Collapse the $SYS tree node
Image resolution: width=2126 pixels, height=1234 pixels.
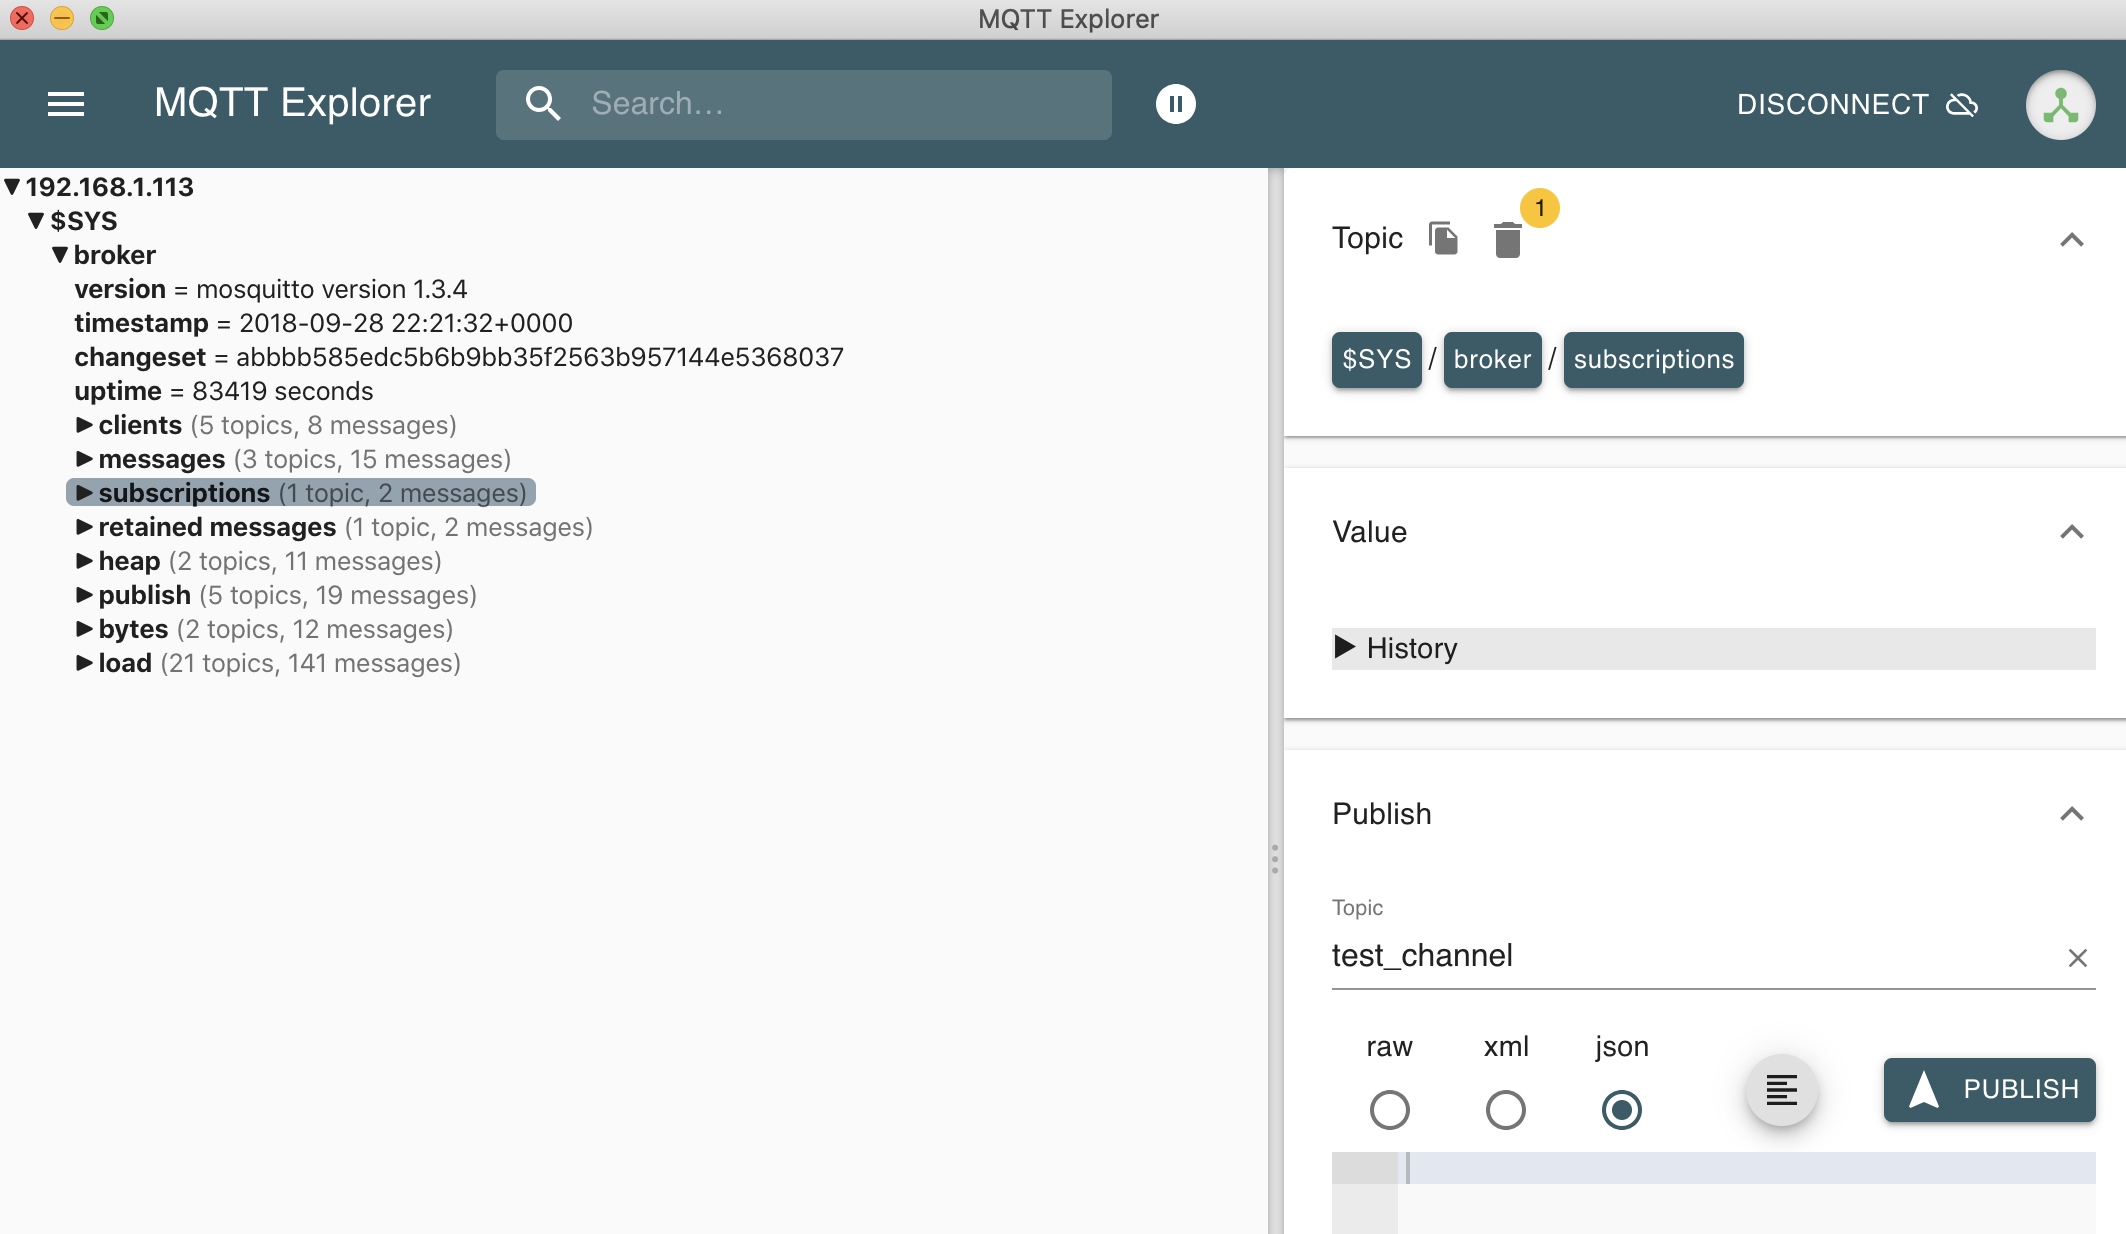coord(36,221)
